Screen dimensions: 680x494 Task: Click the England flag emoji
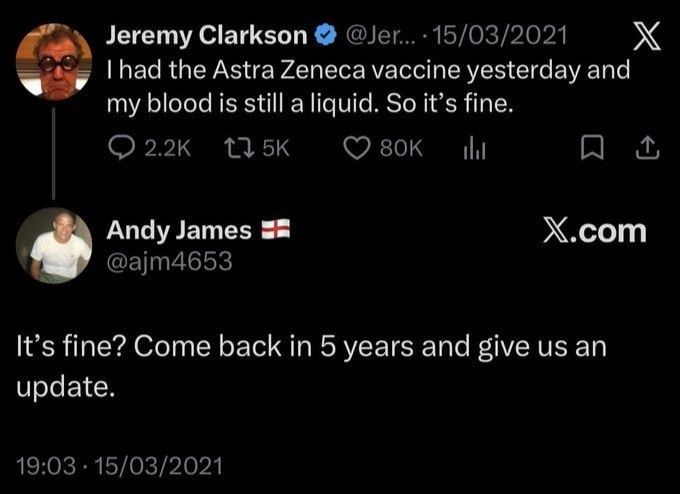(x=275, y=229)
